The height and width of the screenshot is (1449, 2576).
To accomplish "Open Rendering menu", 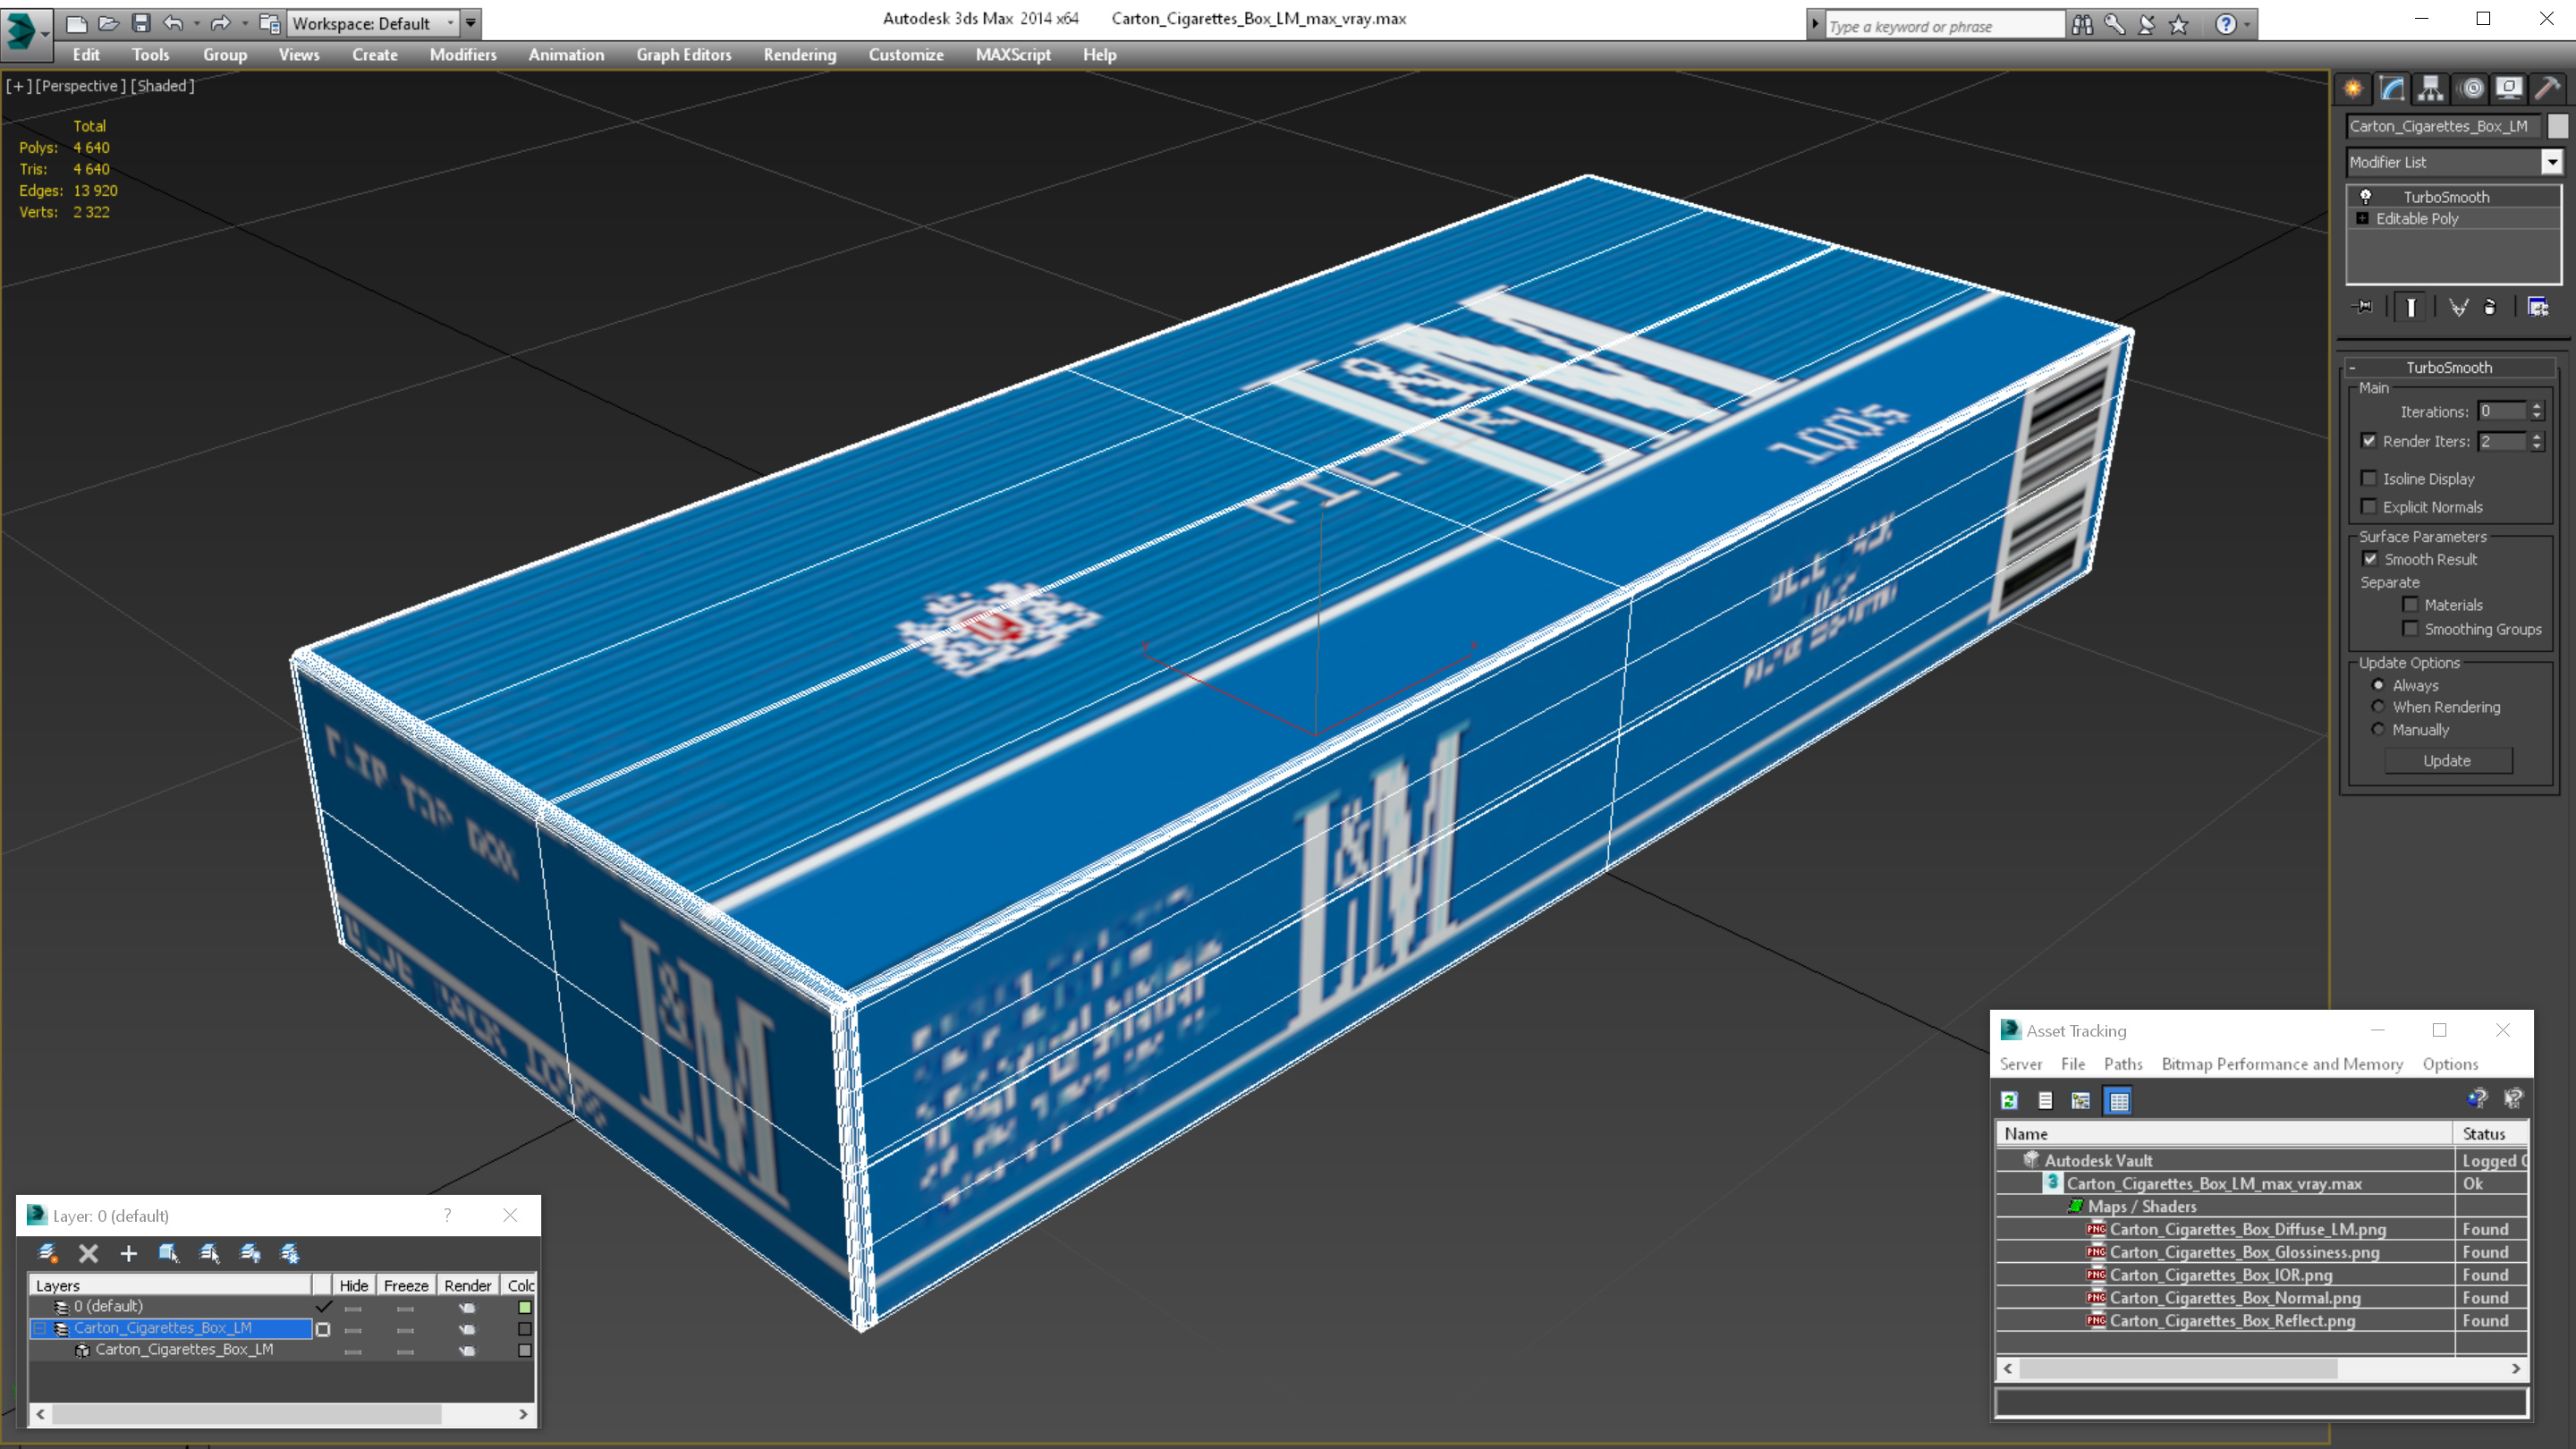I will coord(799,54).
